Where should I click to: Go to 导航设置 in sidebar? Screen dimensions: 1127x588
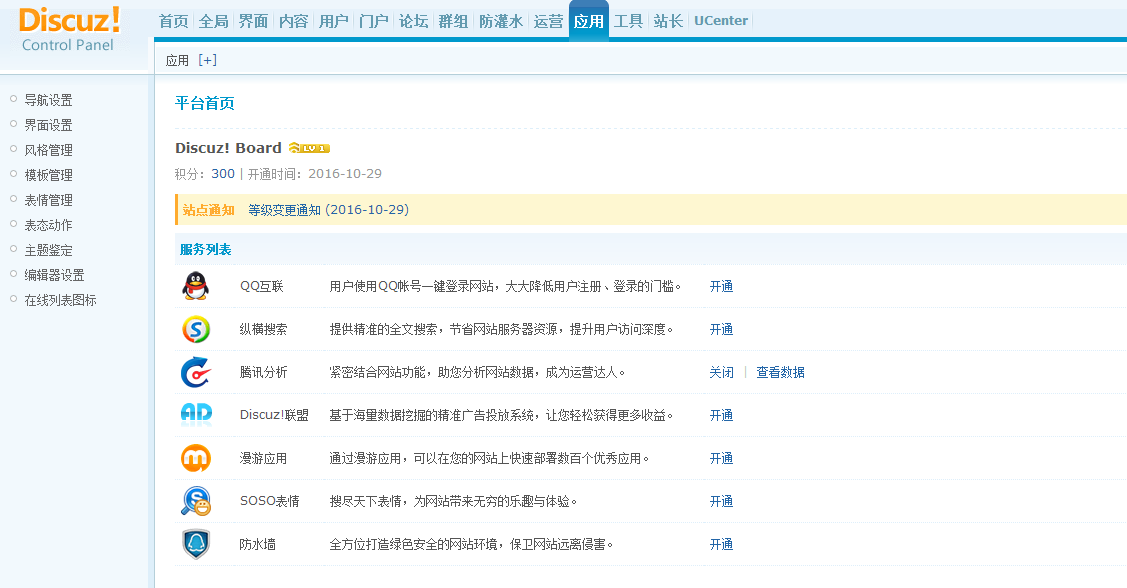48,100
